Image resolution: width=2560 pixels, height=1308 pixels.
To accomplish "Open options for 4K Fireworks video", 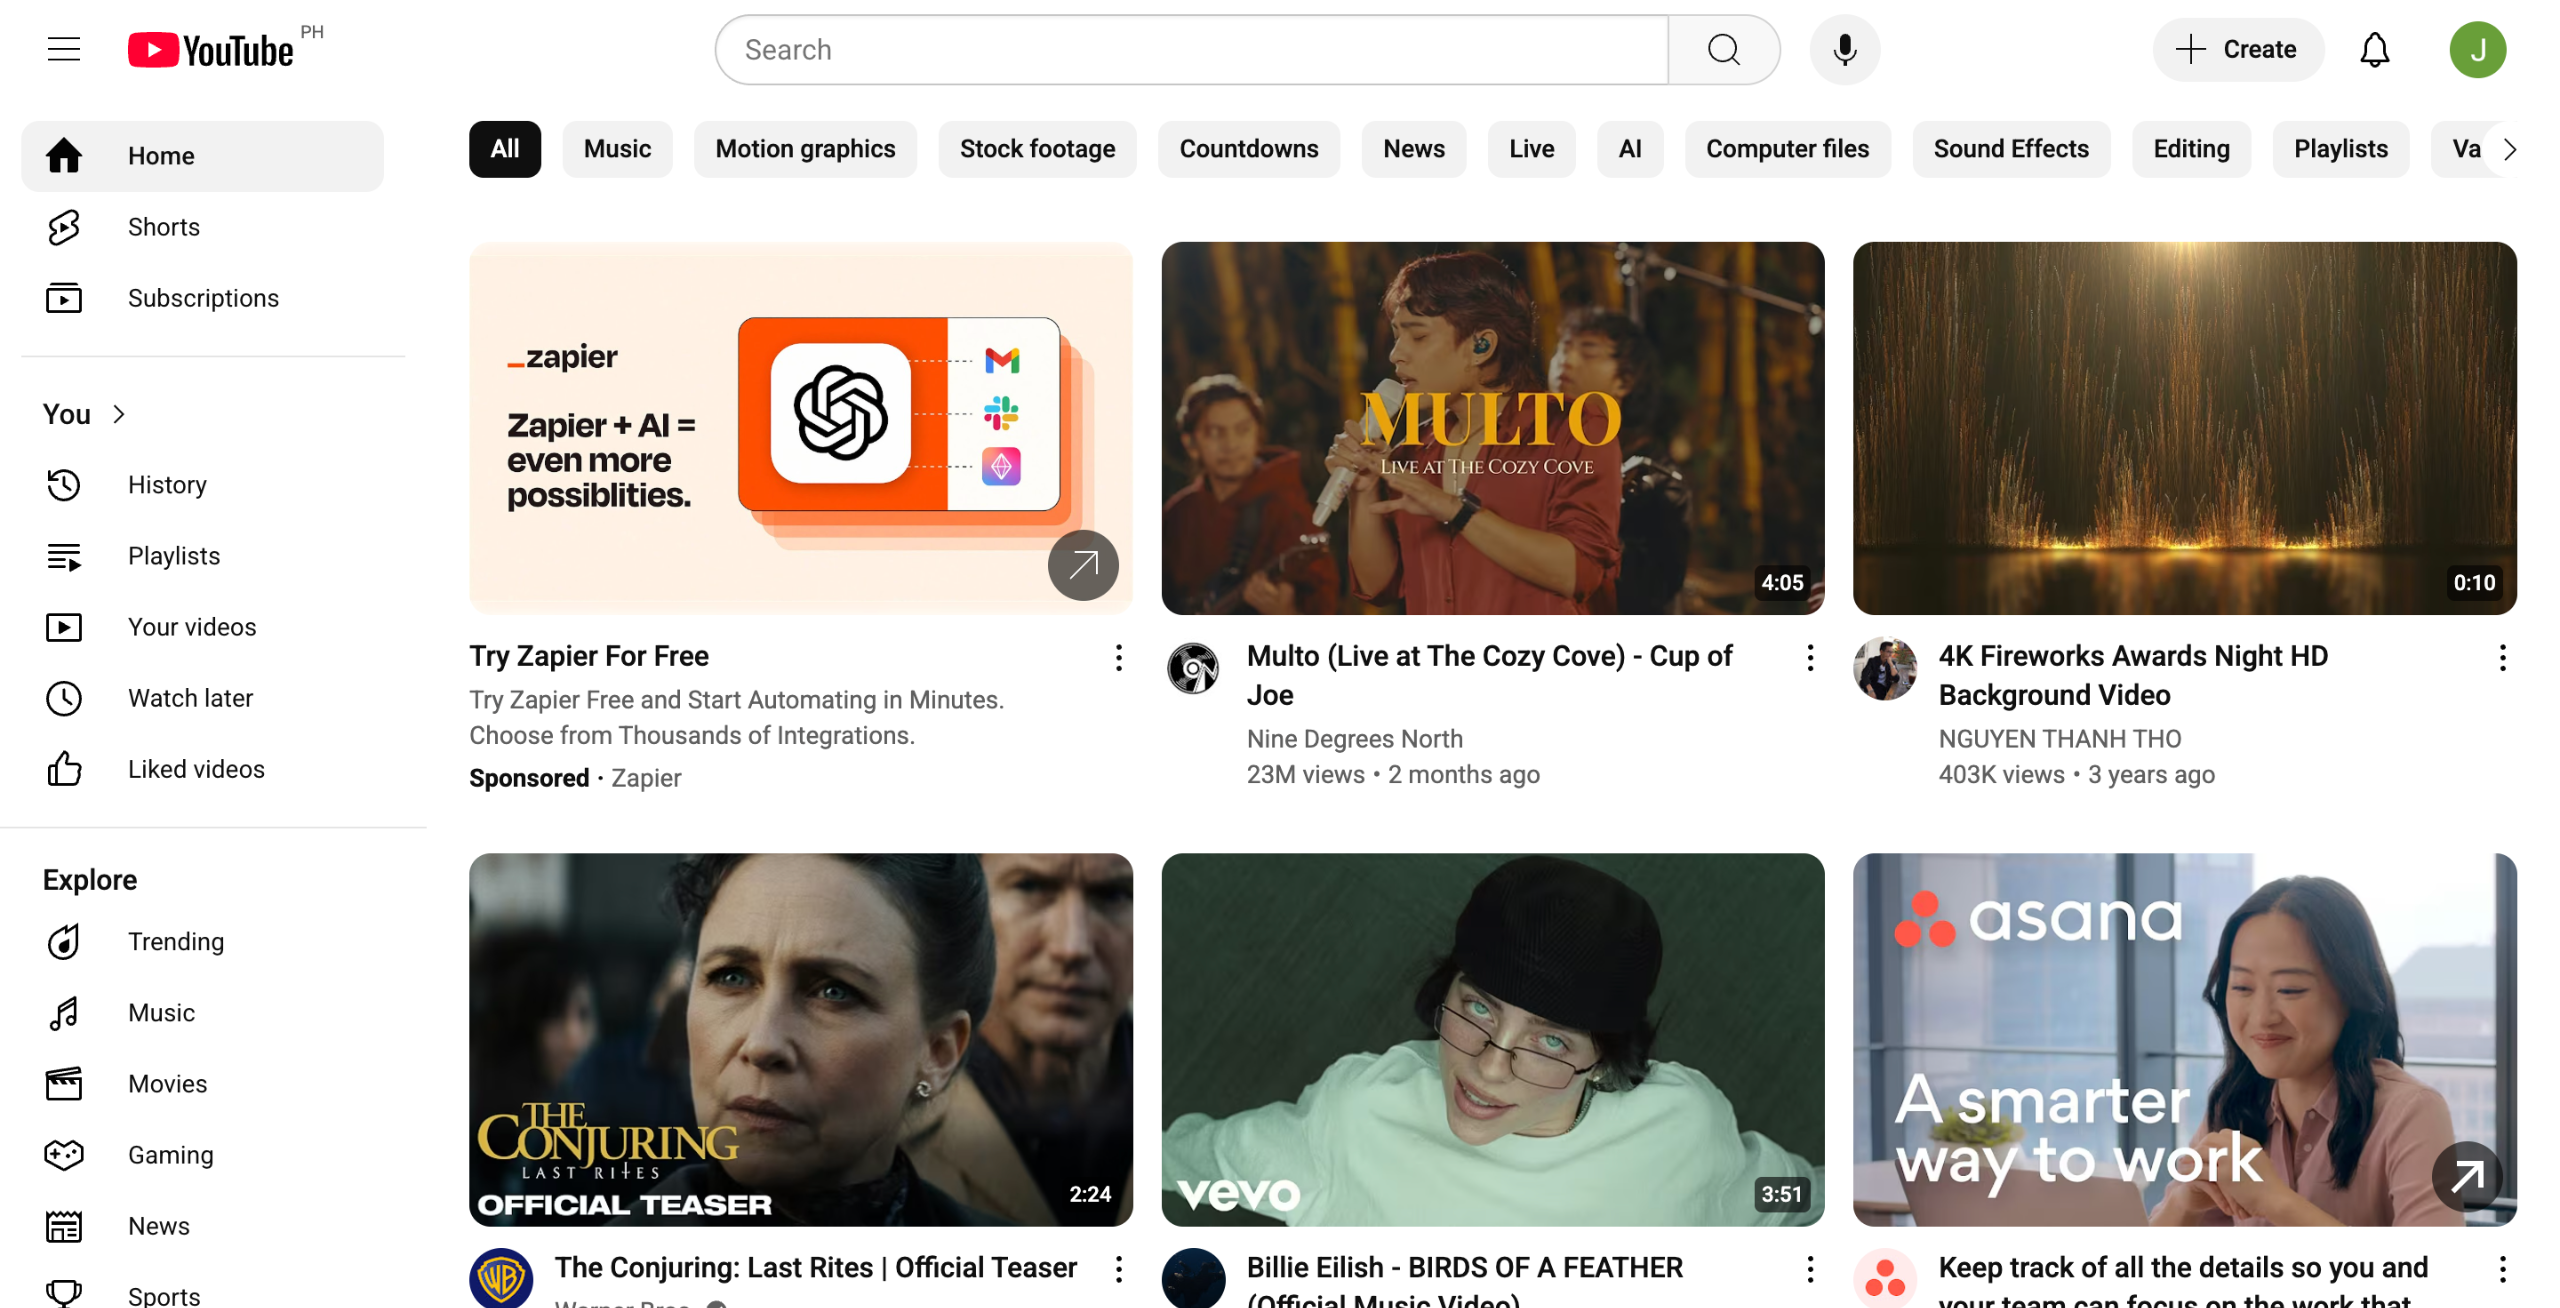I will tap(2502, 657).
